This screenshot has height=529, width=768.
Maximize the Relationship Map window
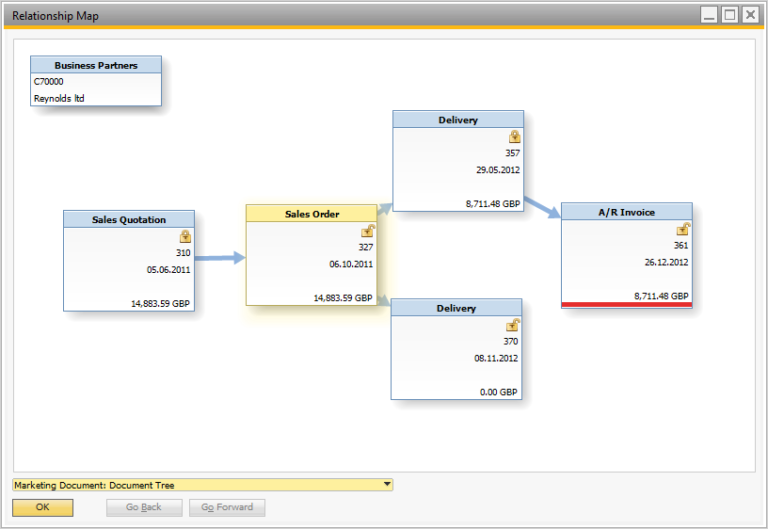[729, 15]
